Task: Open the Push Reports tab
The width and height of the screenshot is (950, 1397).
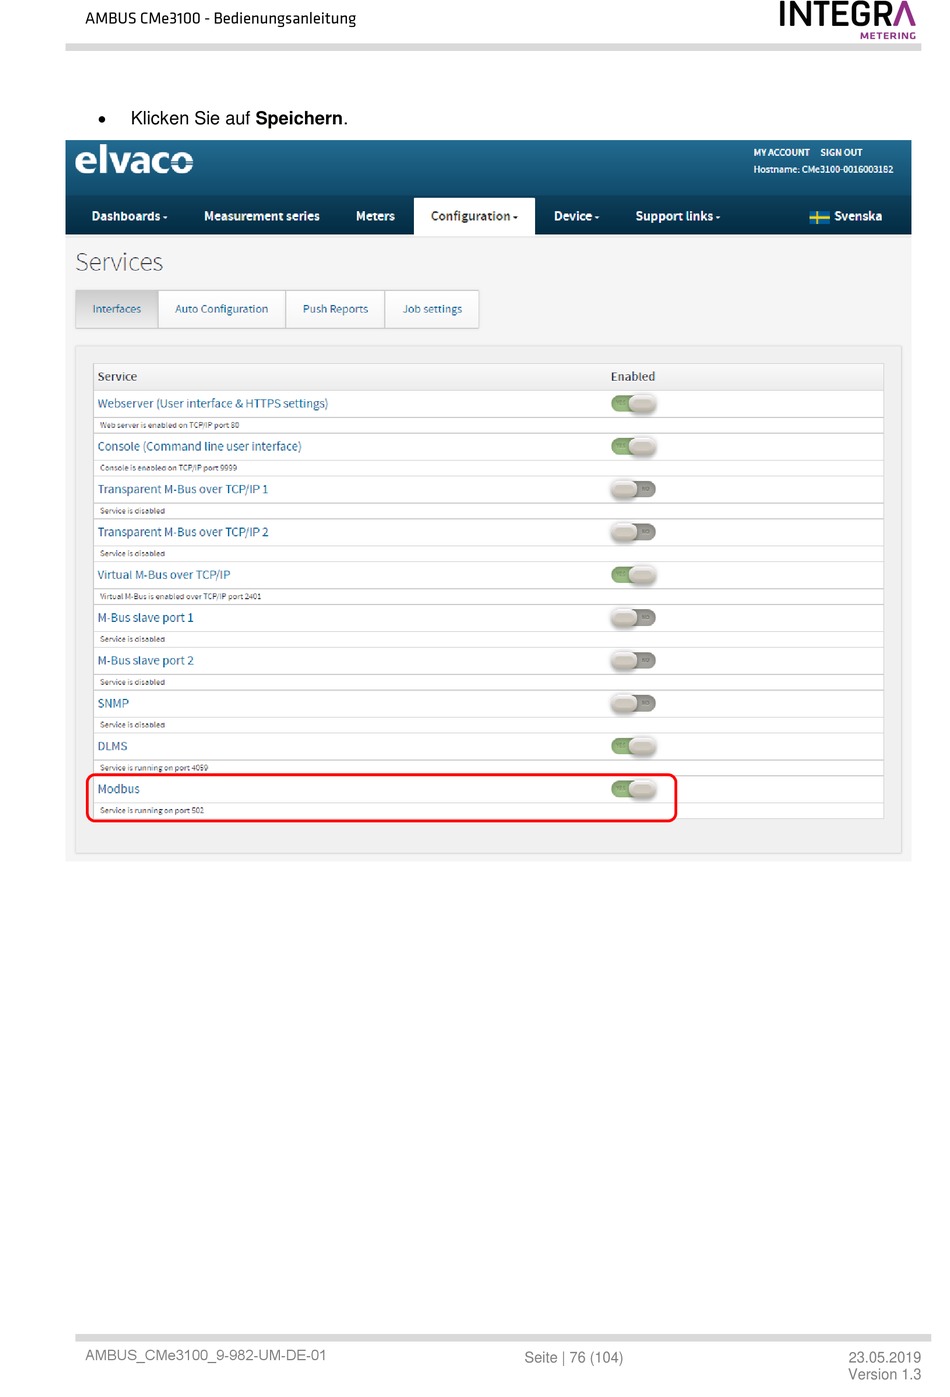Action: point(335,309)
